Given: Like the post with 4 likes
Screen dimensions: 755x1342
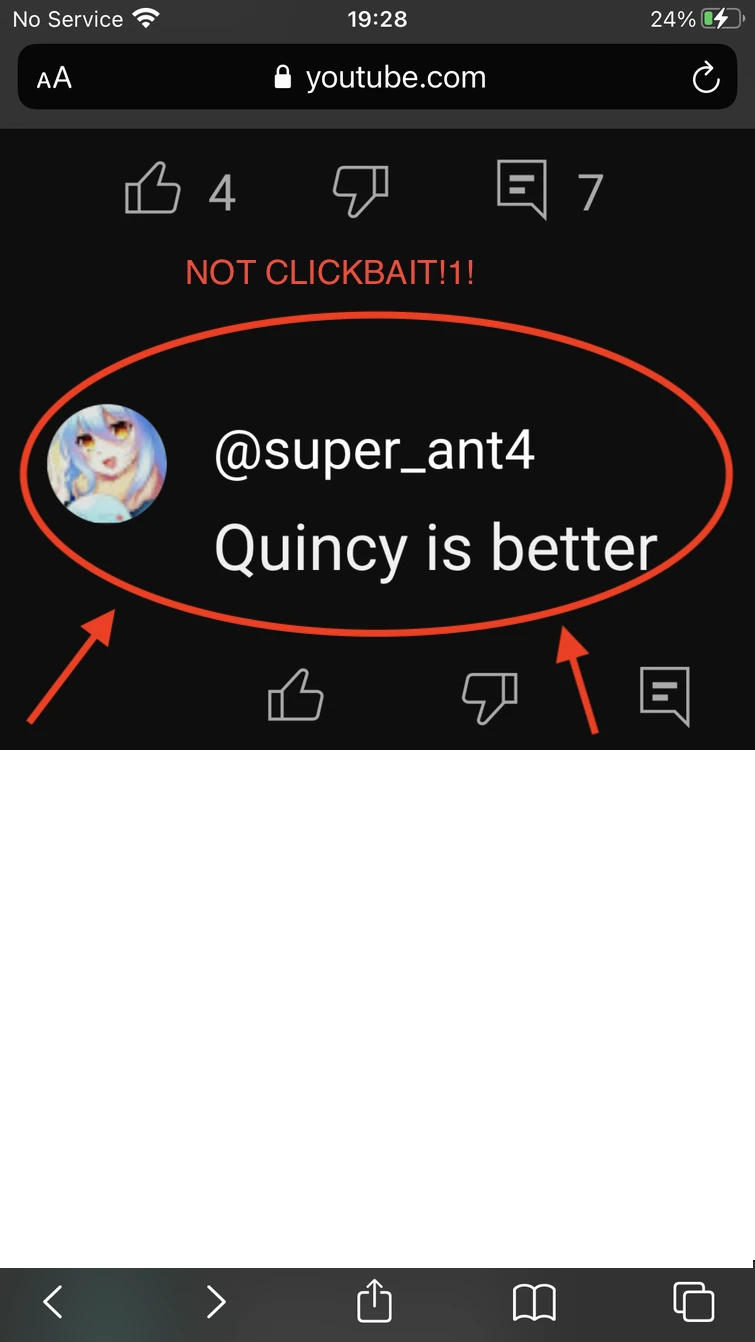Looking at the screenshot, I should coord(153,190).
